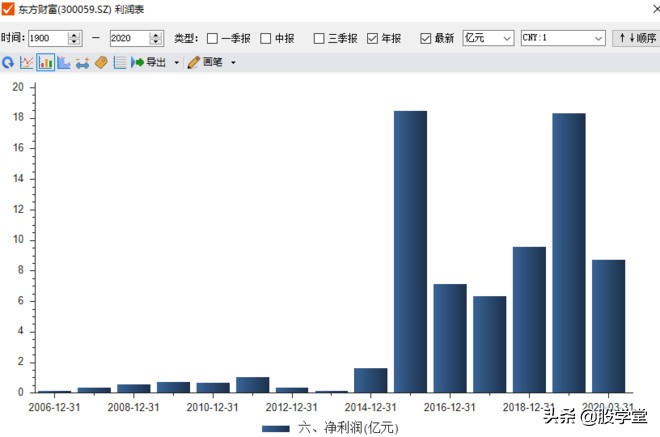Click the 2006-12-31 axis label

tap(54, 408)
